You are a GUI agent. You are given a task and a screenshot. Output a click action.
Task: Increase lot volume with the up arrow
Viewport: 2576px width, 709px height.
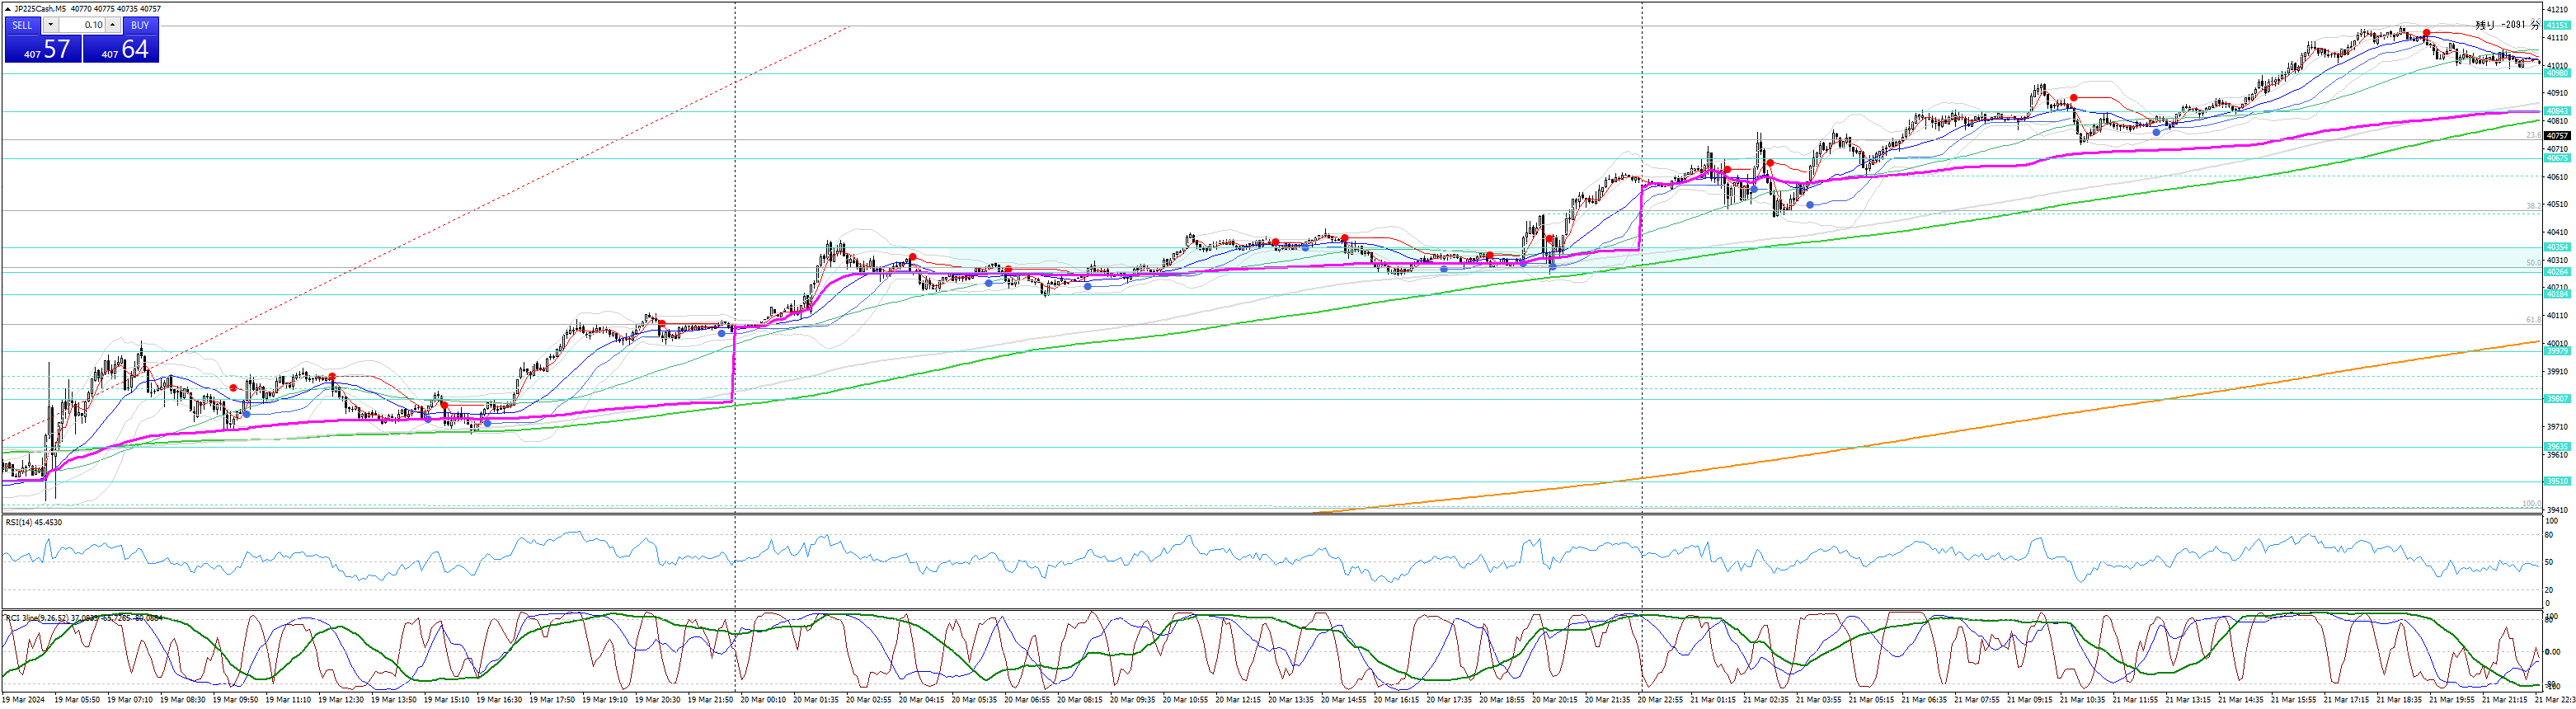tap(112, 25)
